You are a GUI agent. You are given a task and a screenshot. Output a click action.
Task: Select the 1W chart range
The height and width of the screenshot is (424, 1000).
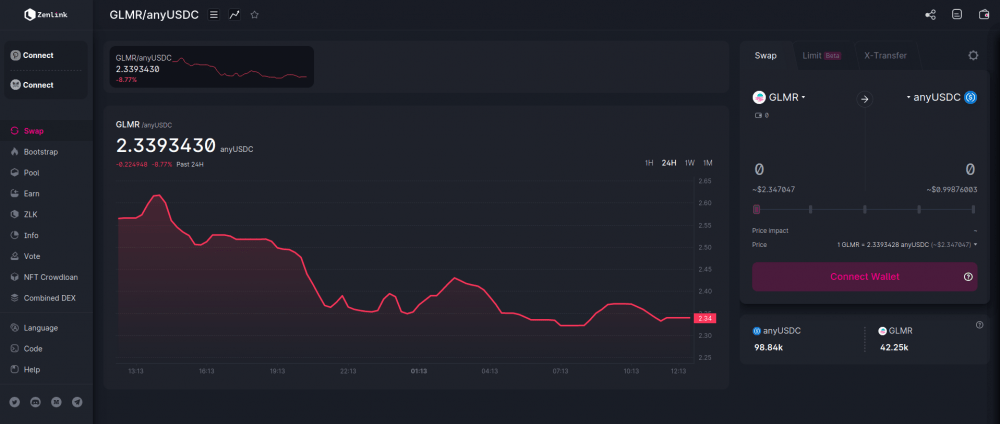(689, 163)
